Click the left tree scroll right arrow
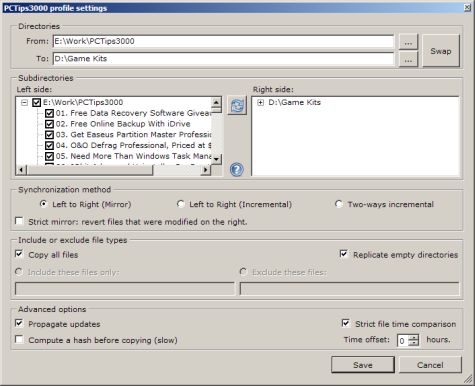Viewport: 475px width, 386px height. pyautogui.click(x=206, y=170)
